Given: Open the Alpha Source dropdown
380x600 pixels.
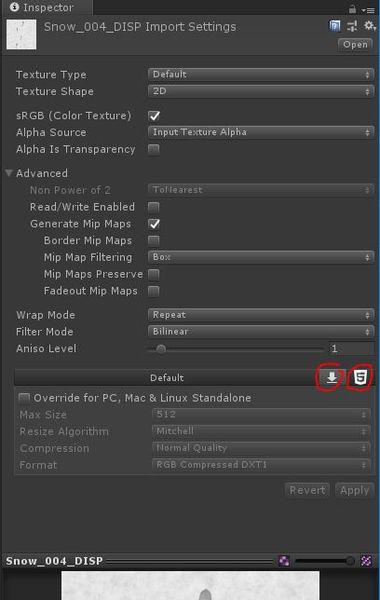Looking at the screenshot, I should 261,132.
